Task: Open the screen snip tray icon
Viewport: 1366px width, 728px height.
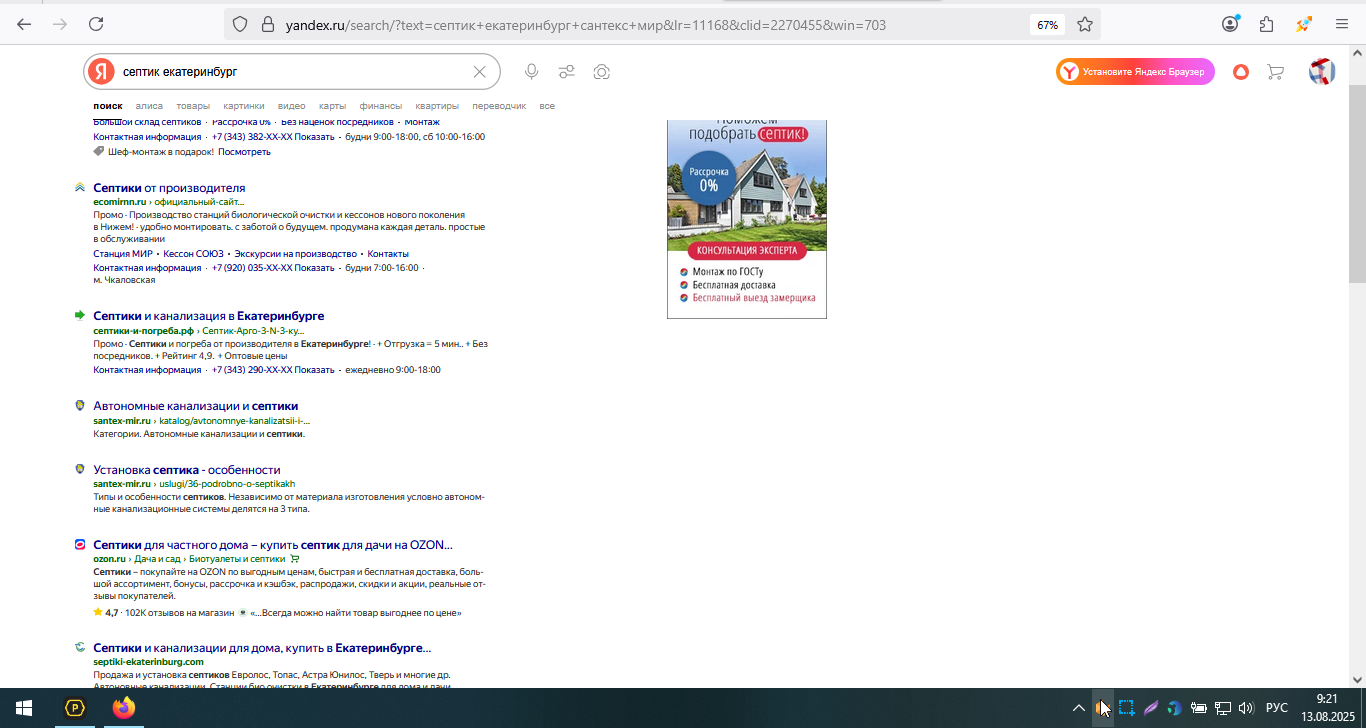Action: coord(1126,708)
